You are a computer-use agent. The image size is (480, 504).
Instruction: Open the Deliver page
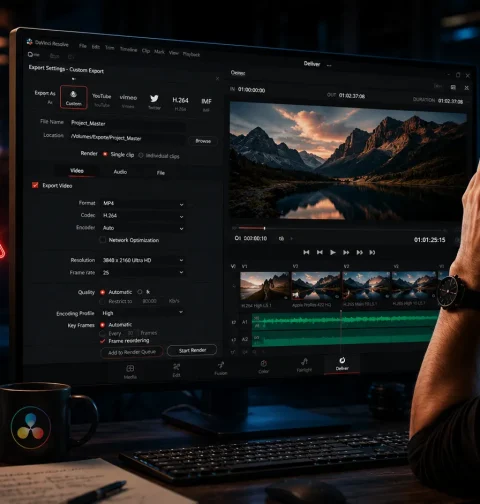click(342, 364)
